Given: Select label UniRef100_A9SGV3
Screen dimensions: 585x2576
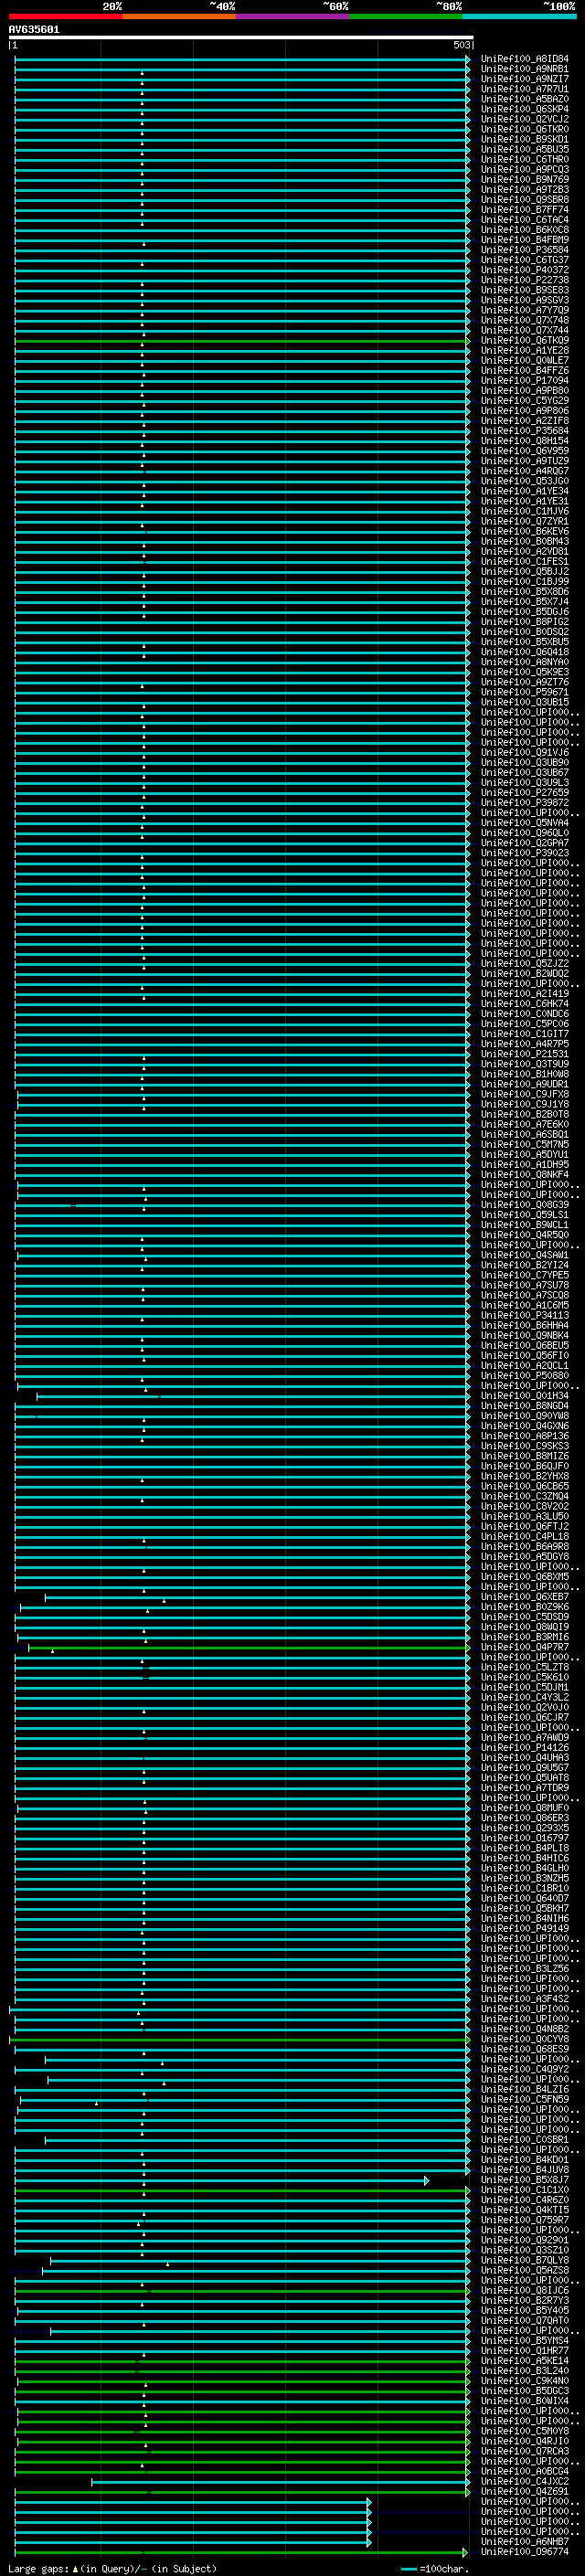Looking at the screenshot, I should point(525,300).
